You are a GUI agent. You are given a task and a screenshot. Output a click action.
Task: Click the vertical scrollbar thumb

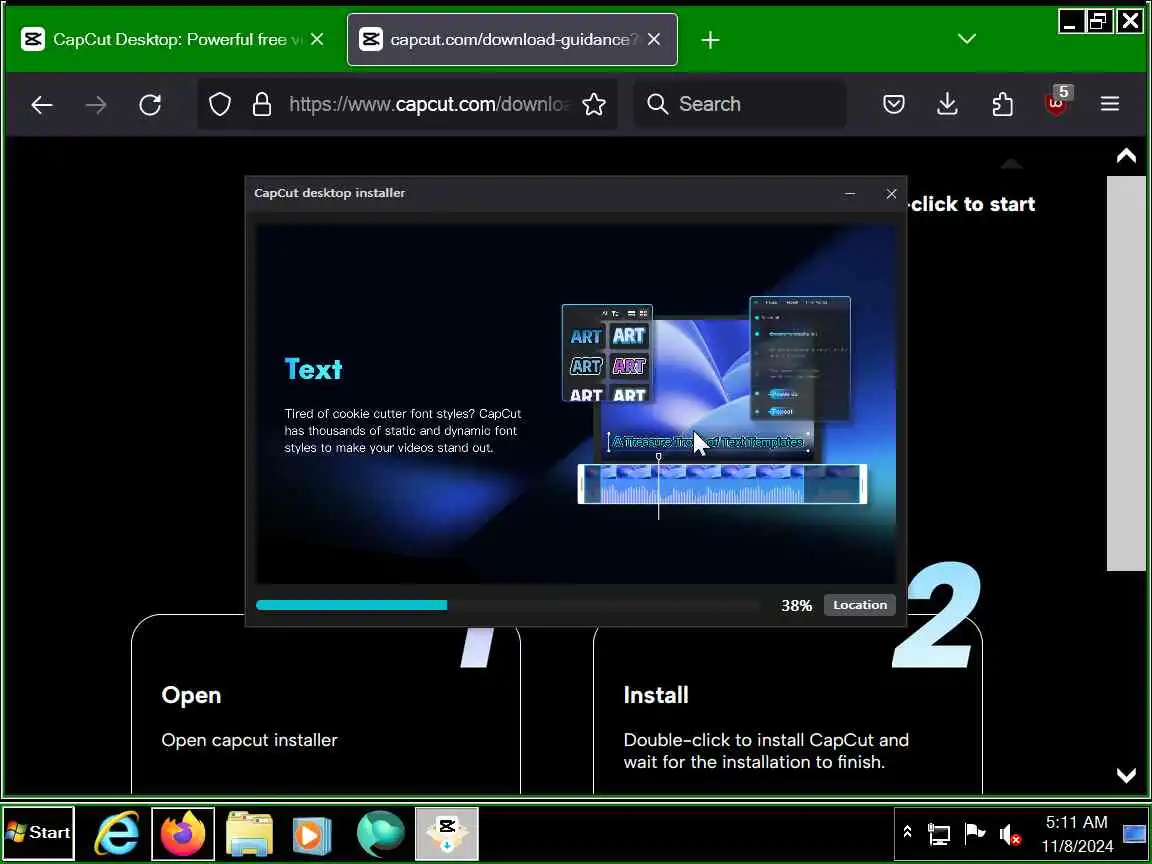click(x=1126, y=372)
